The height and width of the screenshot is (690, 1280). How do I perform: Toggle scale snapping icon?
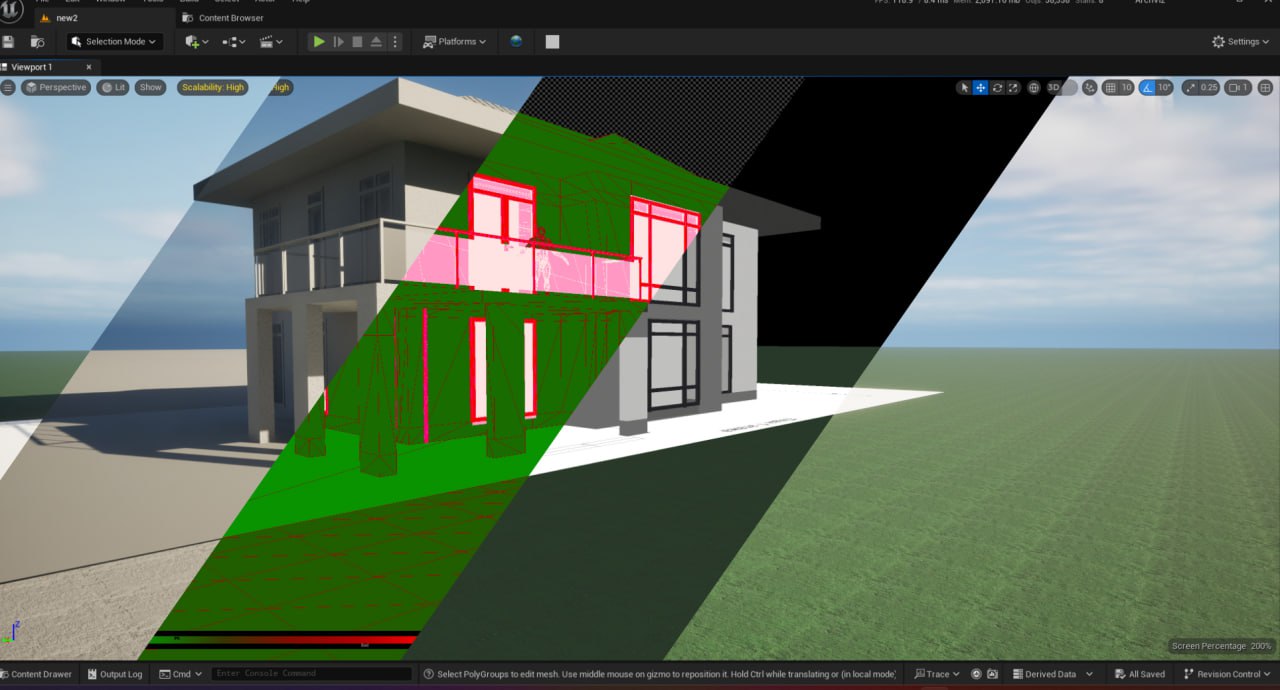pos(1190,88)
